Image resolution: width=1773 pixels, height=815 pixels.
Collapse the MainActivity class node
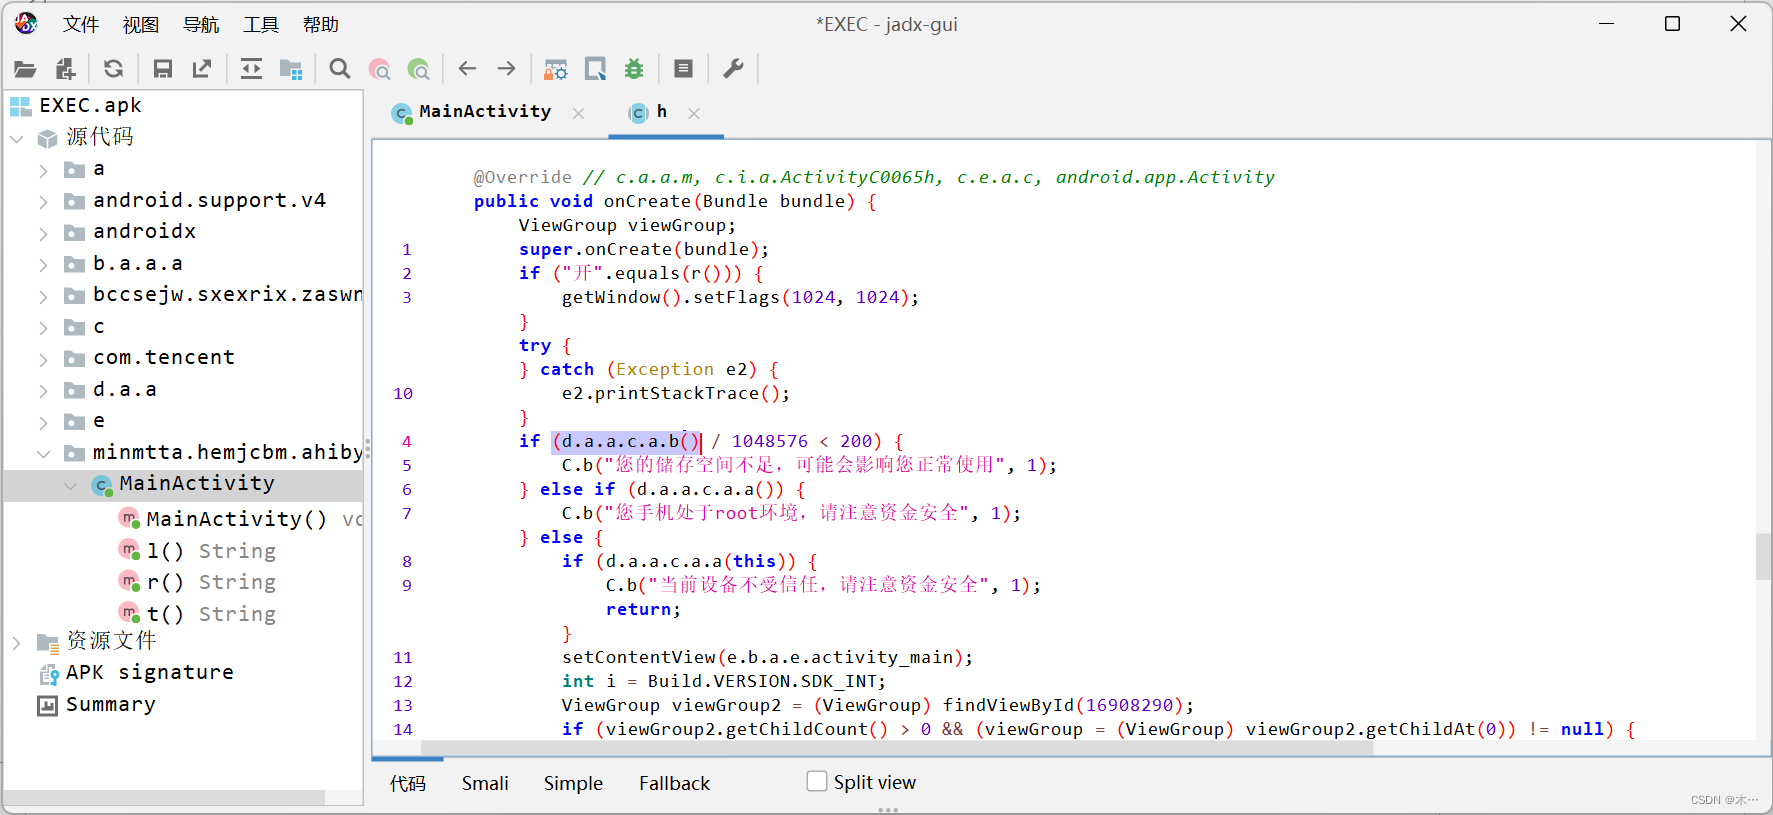pos(70,485)
